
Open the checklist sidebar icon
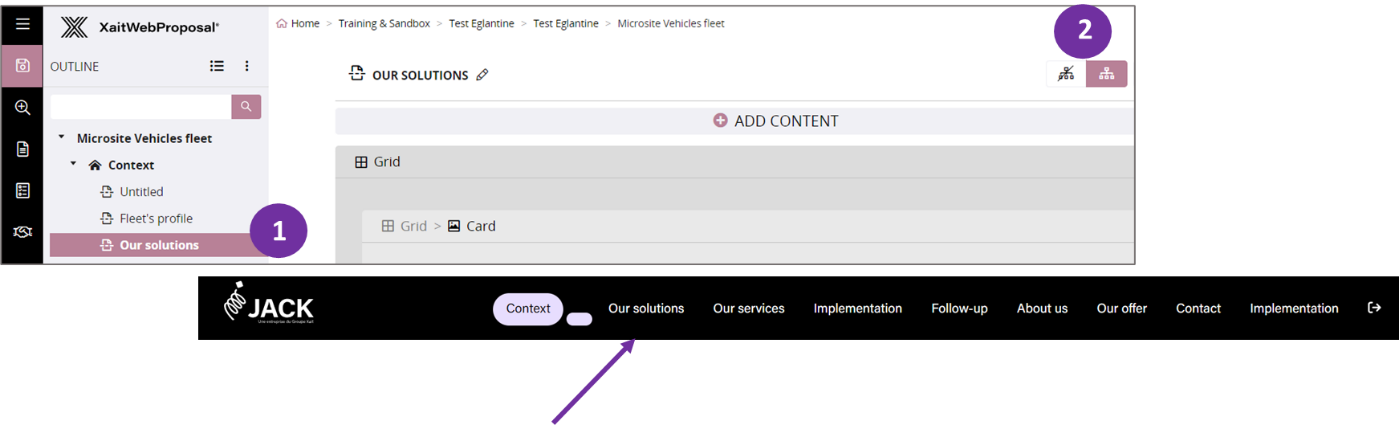22,190
